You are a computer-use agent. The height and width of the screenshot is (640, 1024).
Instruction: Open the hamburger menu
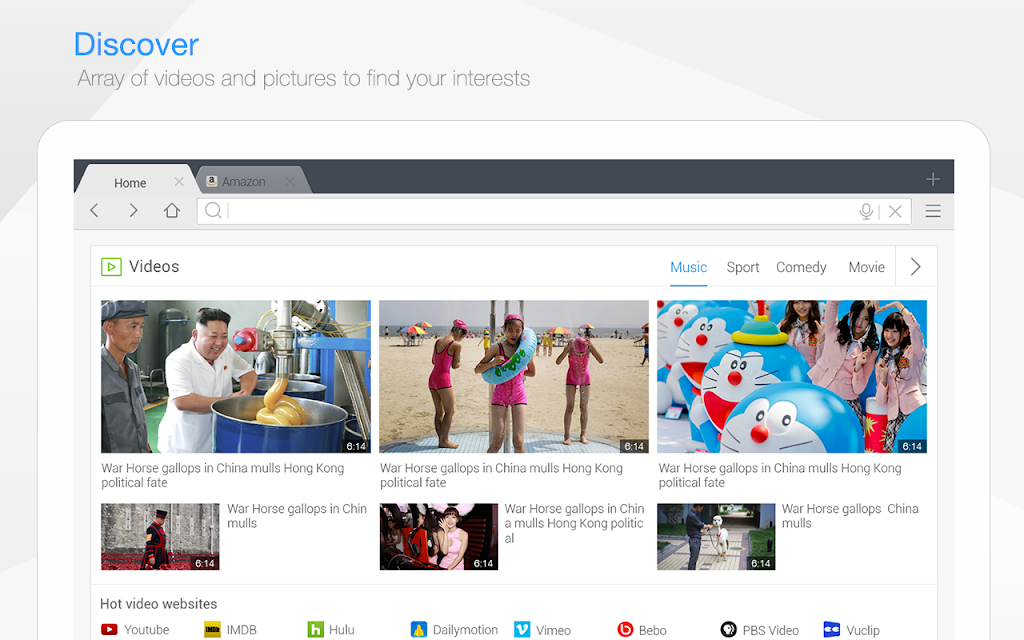coord(933,211)
